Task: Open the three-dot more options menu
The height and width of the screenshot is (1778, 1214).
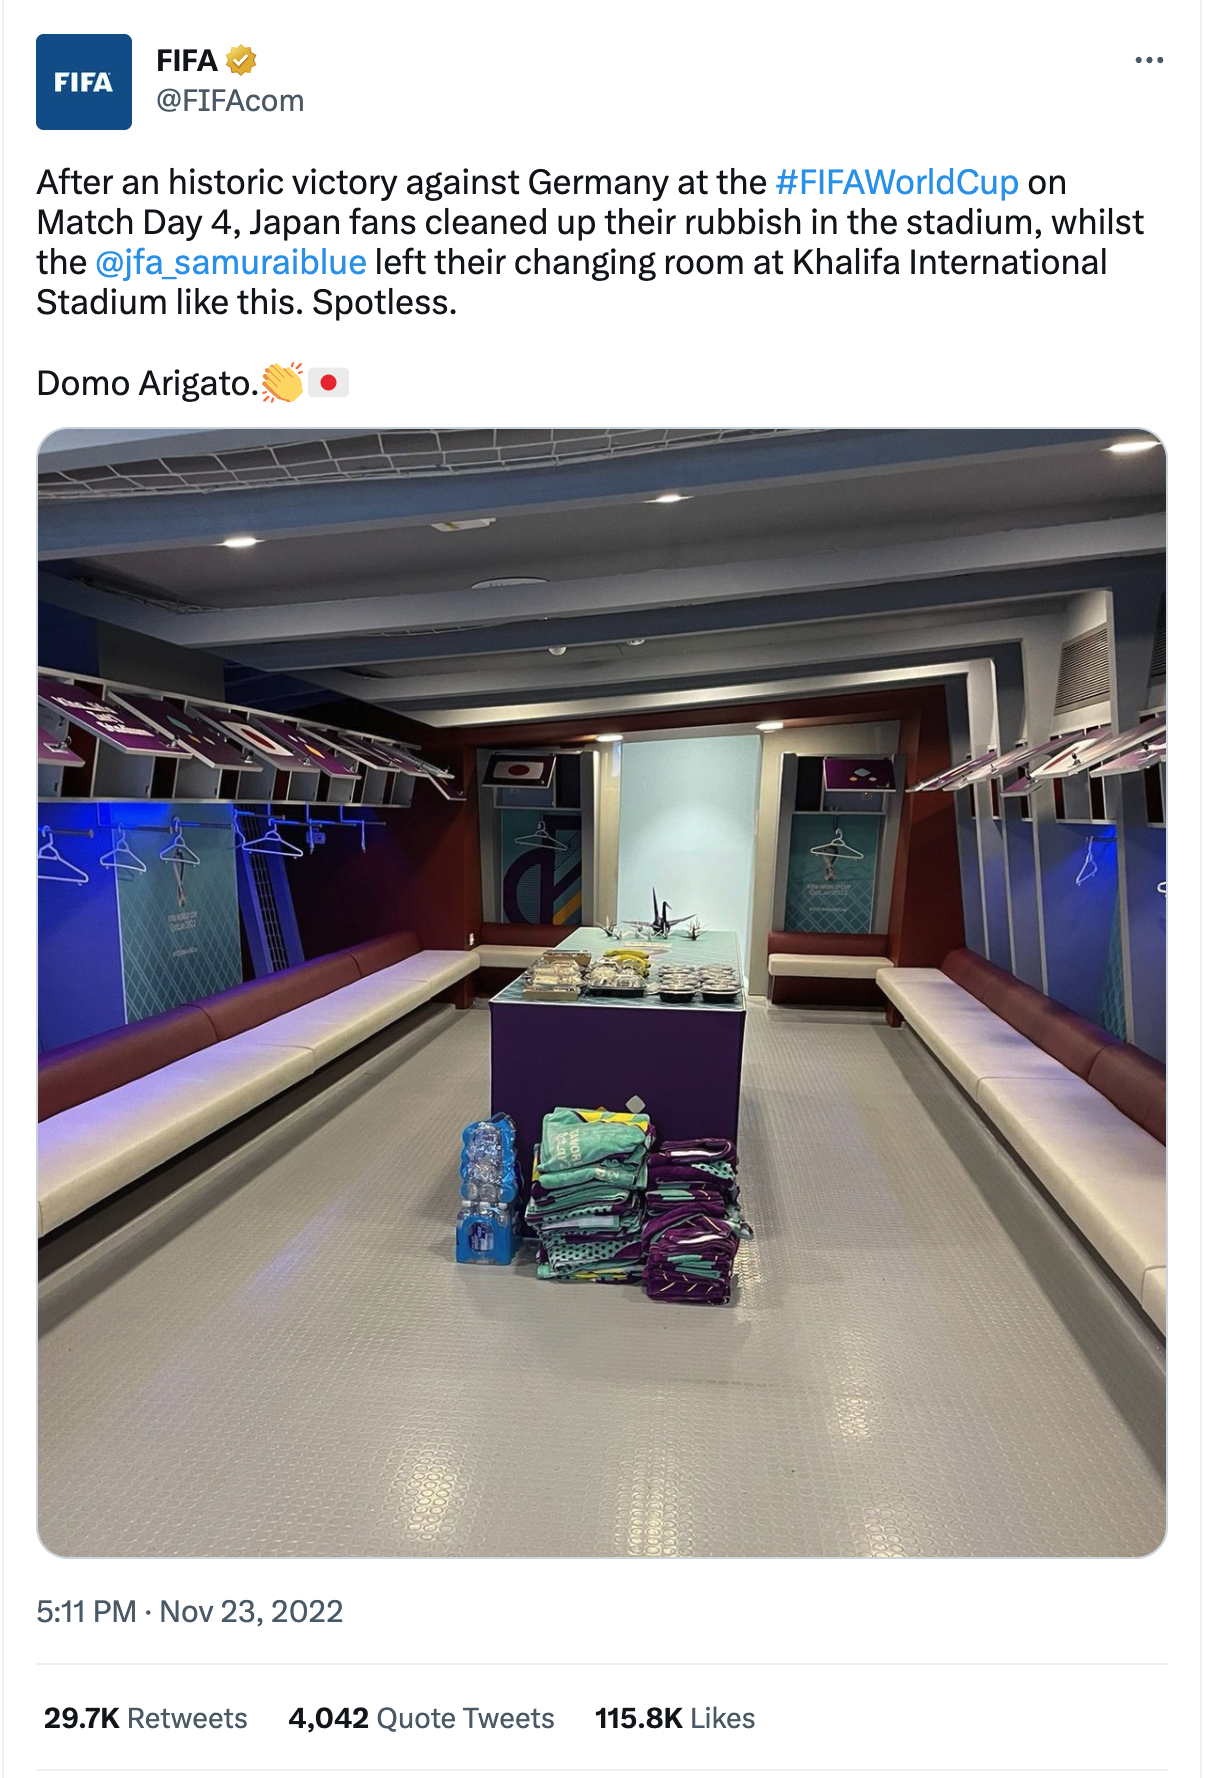Action: 1149,60
